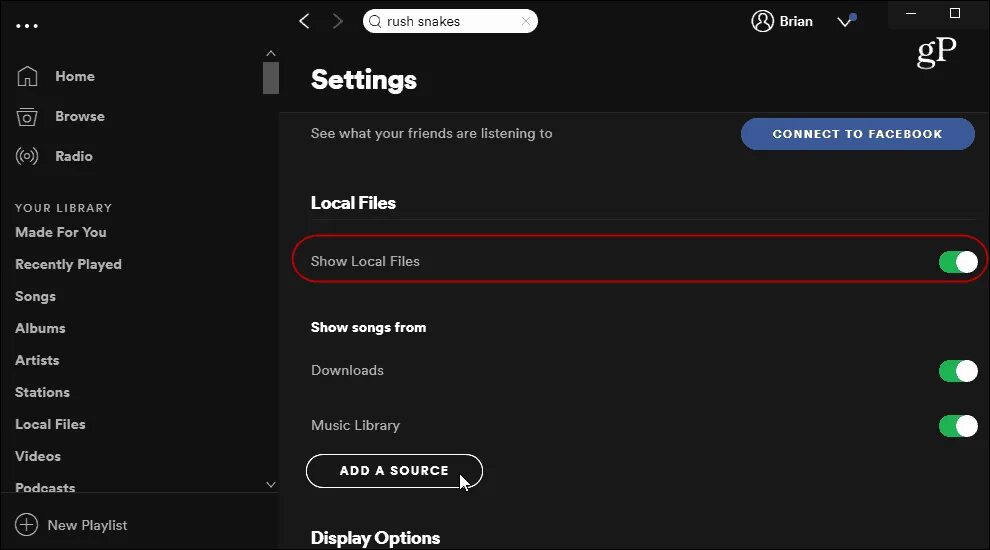Clear the search field with X icon
The image size is (990, 550).
526,21
